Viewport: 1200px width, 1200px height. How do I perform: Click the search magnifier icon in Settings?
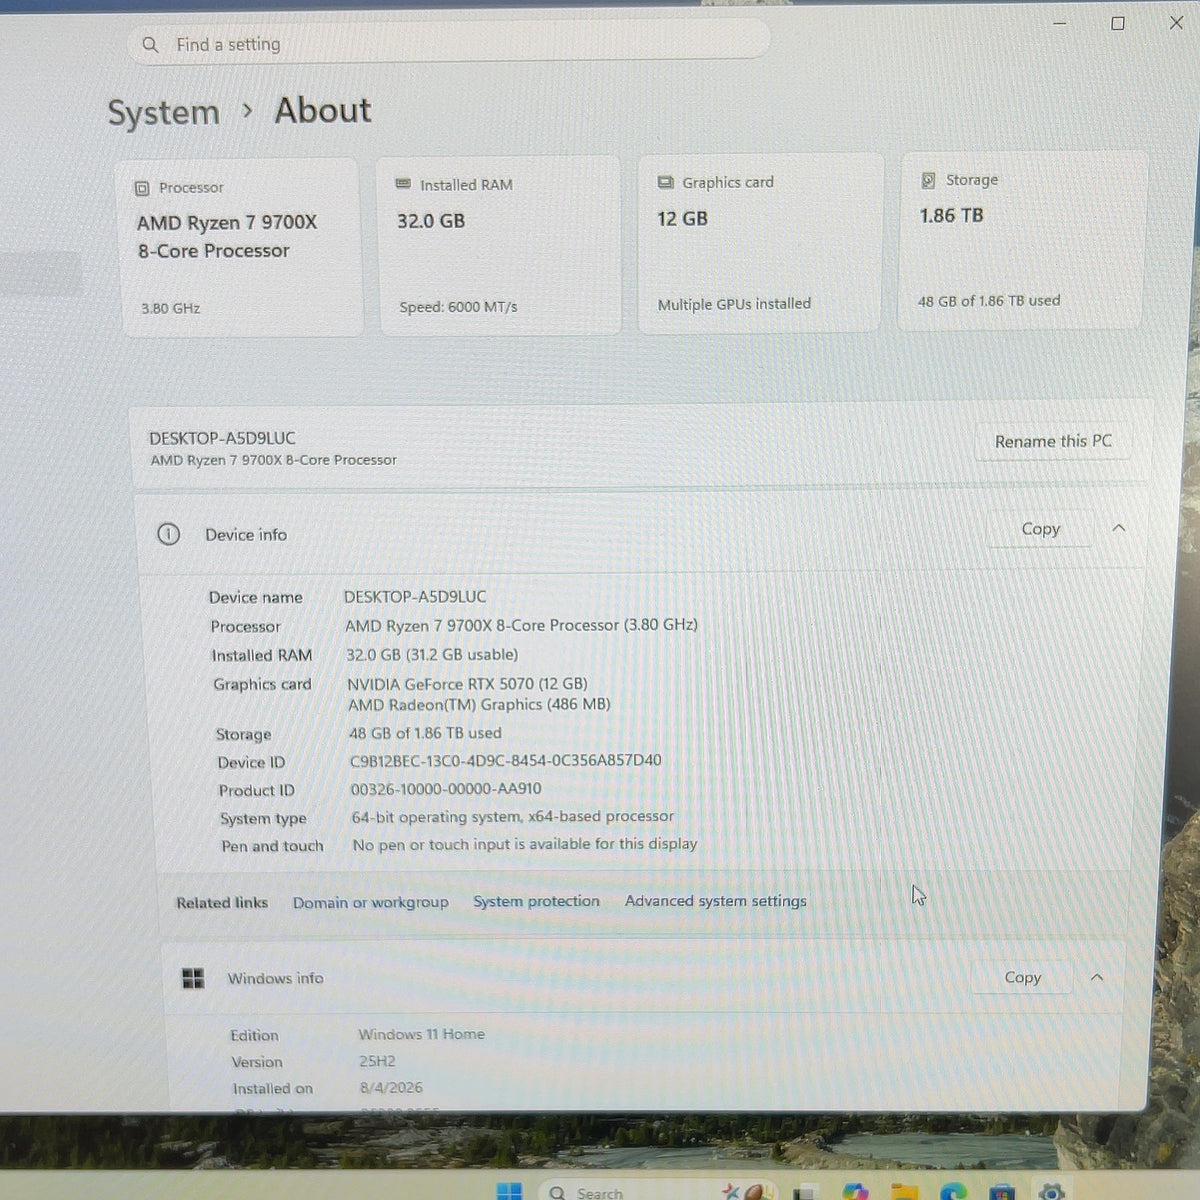point(151,45)
